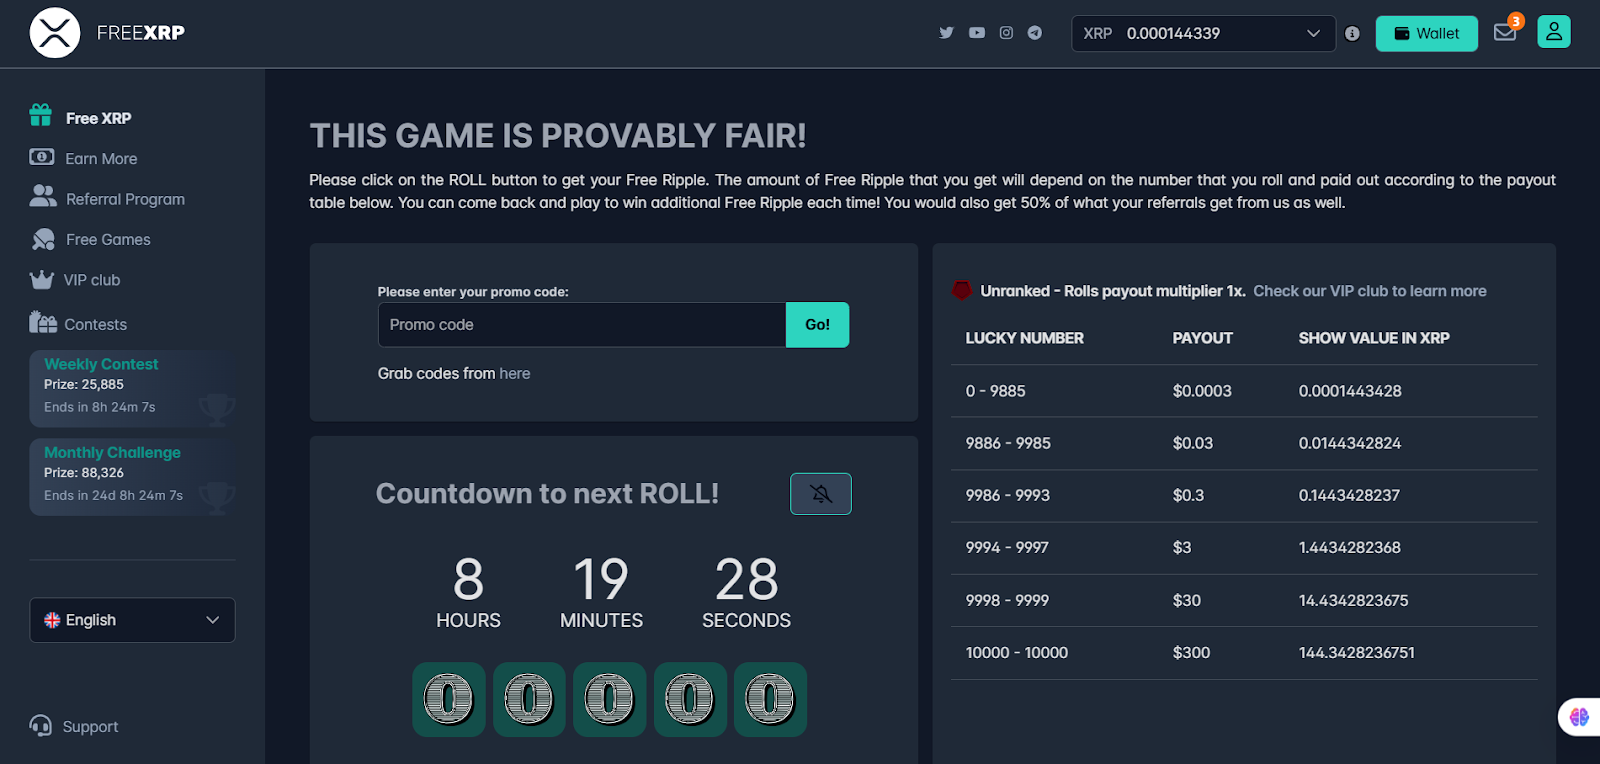This screenshot has height=764, width=1600.
Task: Toggle the roll notification bell
Action: [x=821, y=494]
